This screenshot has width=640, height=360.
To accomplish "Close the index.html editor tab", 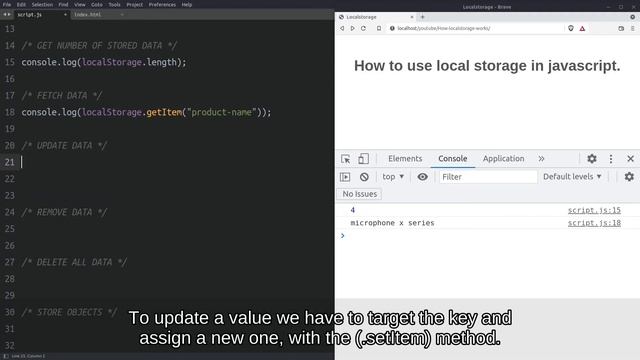I will point(122,15).
